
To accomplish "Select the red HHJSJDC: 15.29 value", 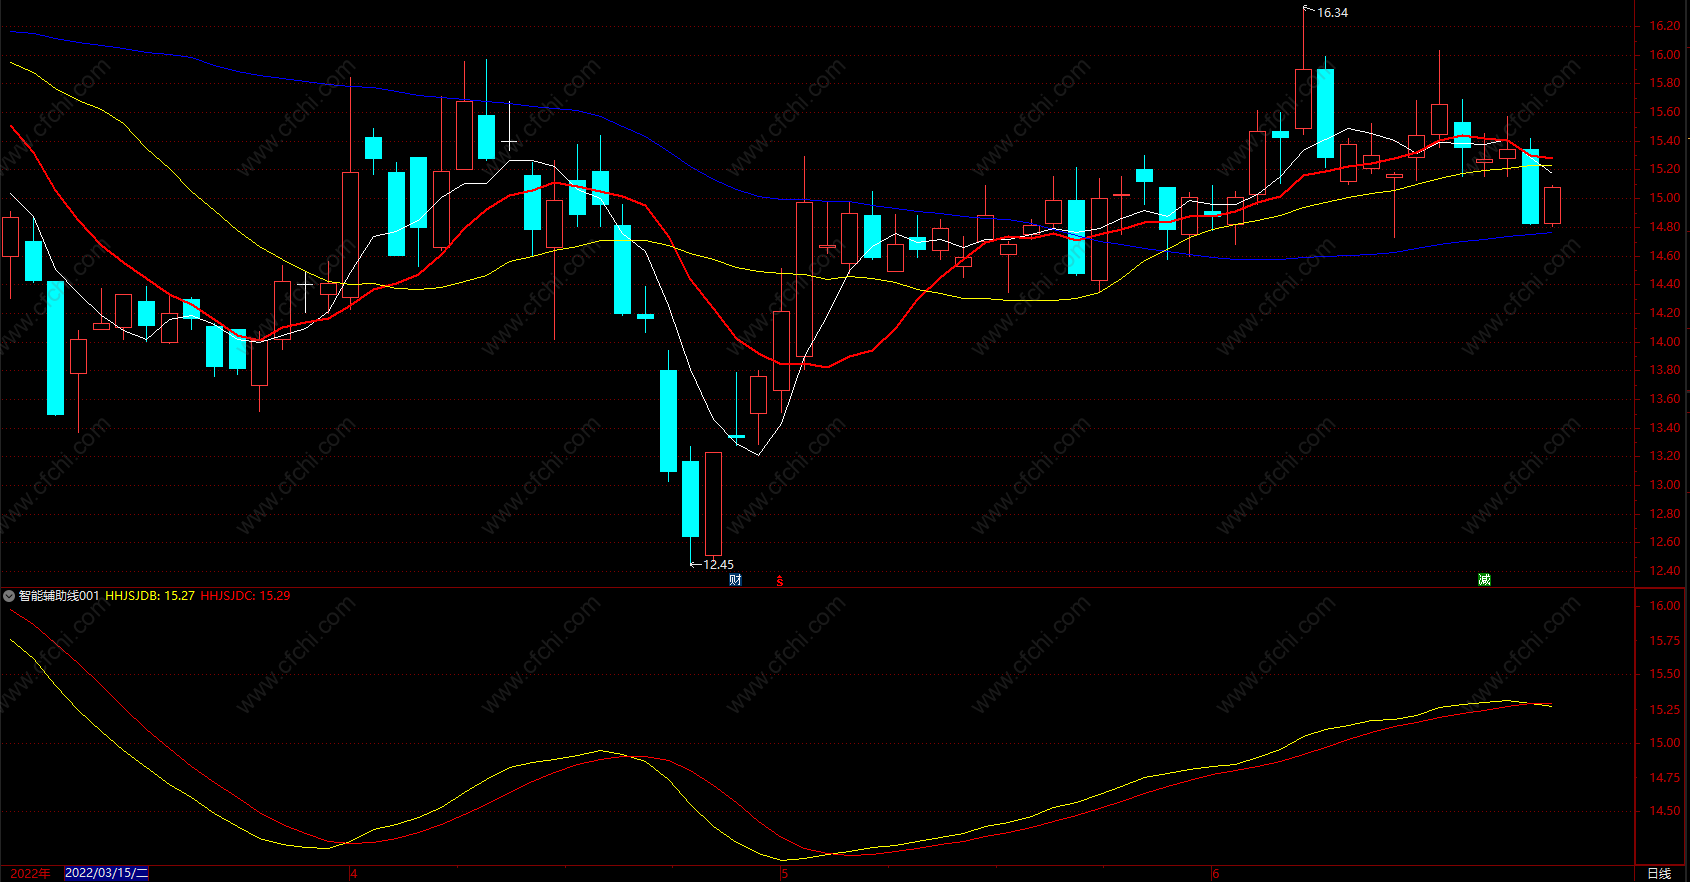I will (x=245, y=596).
